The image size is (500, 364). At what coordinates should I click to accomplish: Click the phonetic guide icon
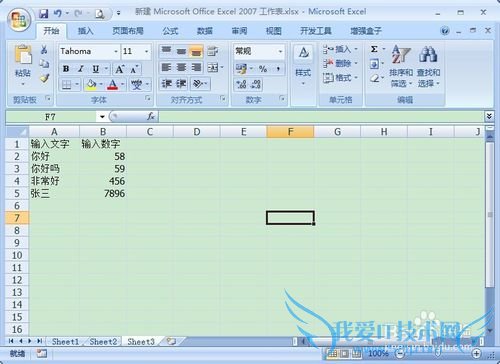(x=136, y=85)
